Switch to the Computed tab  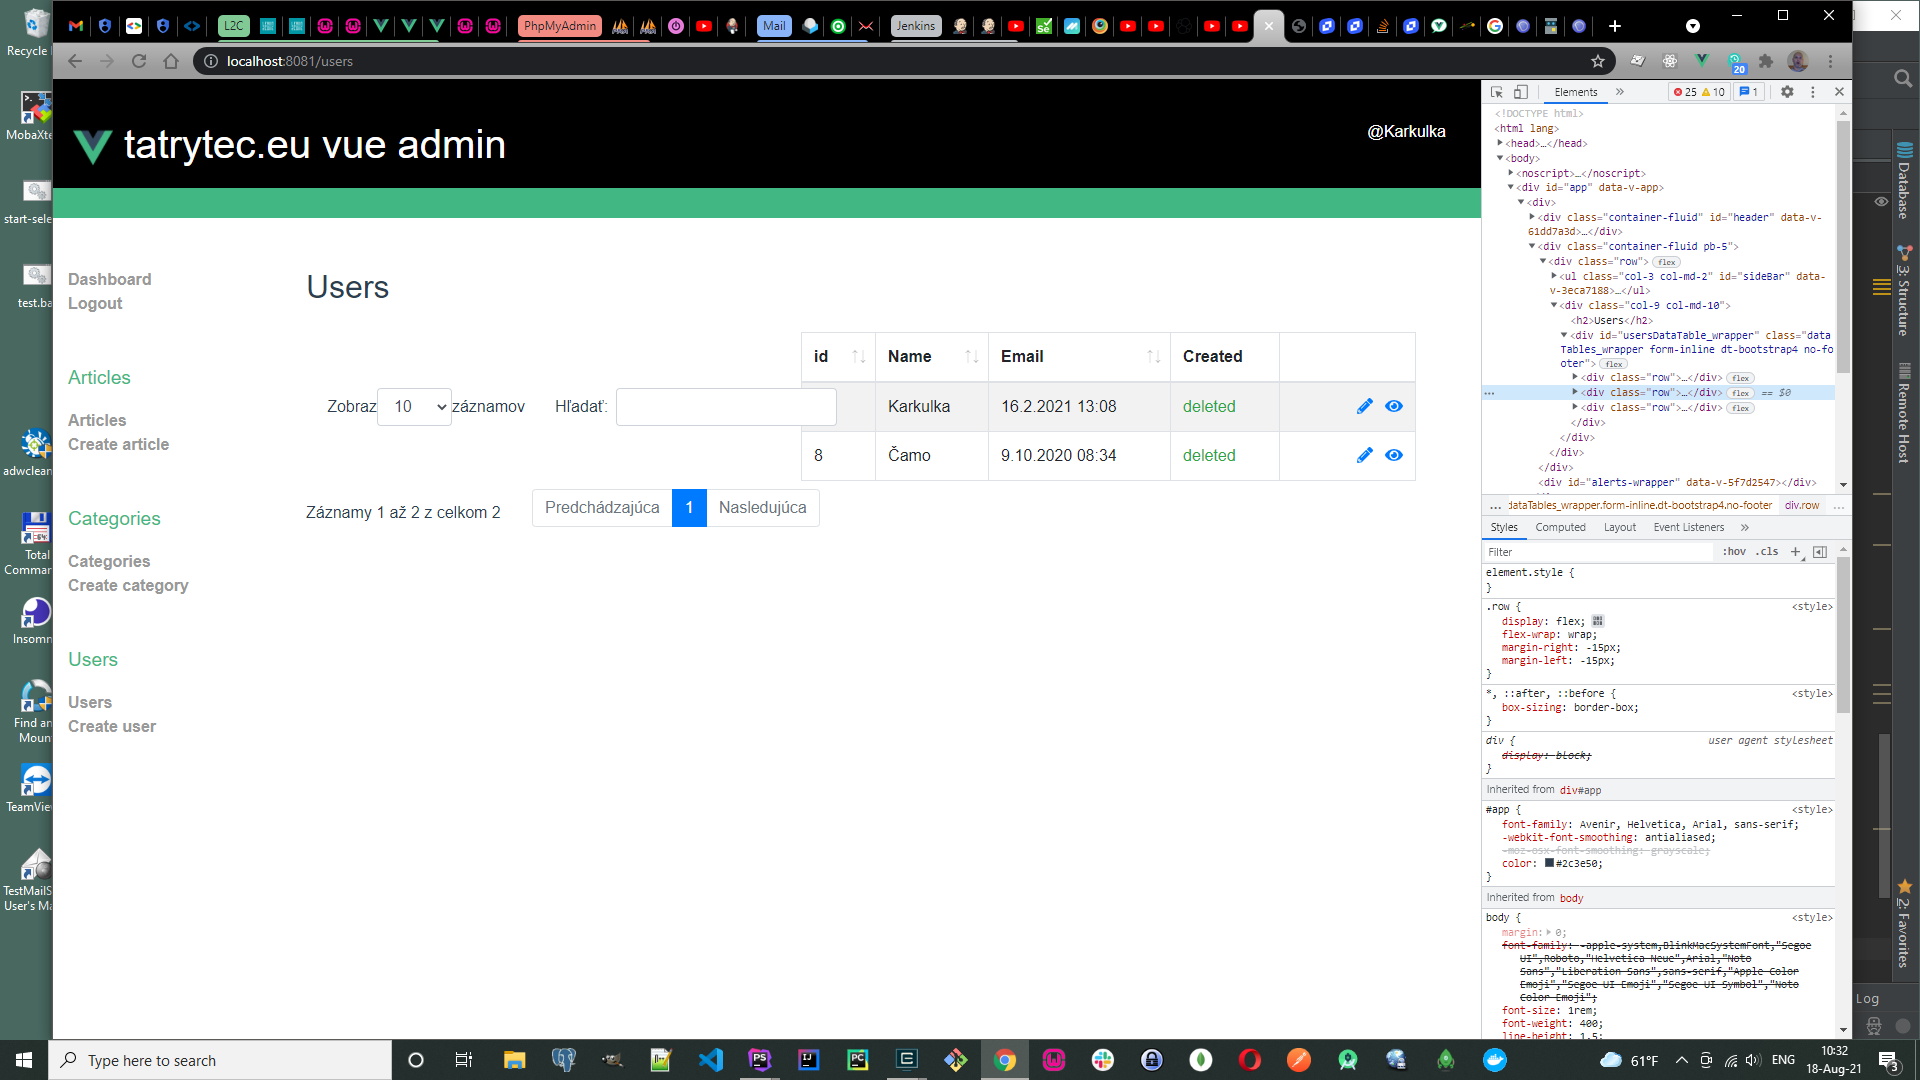[1560, 527]
